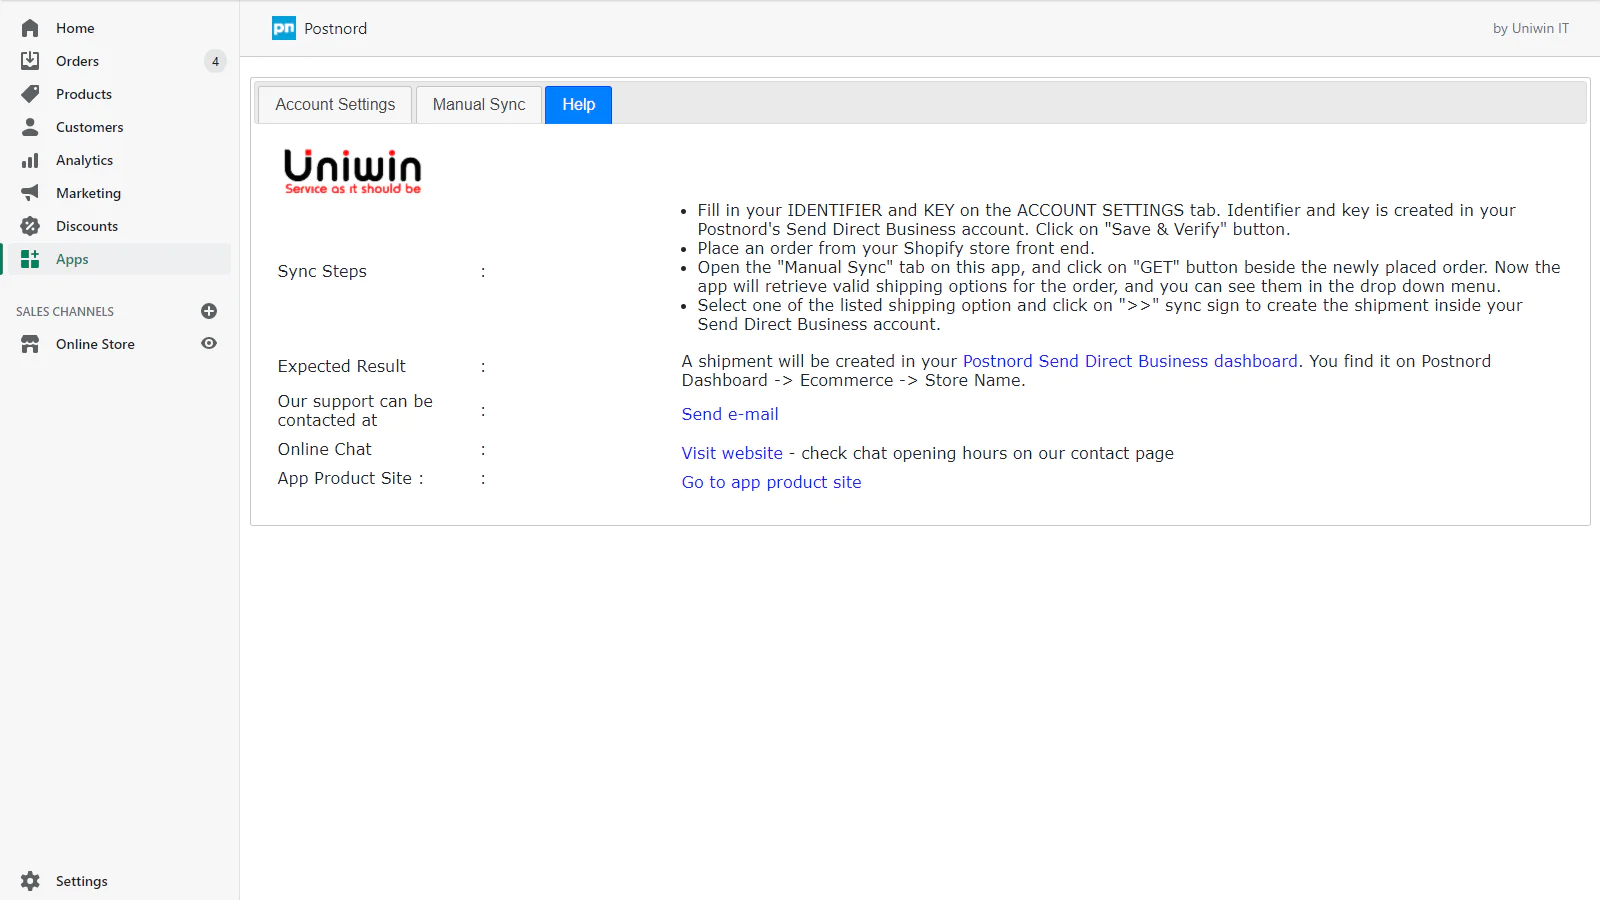Open the Home menu item

[75, 28]
